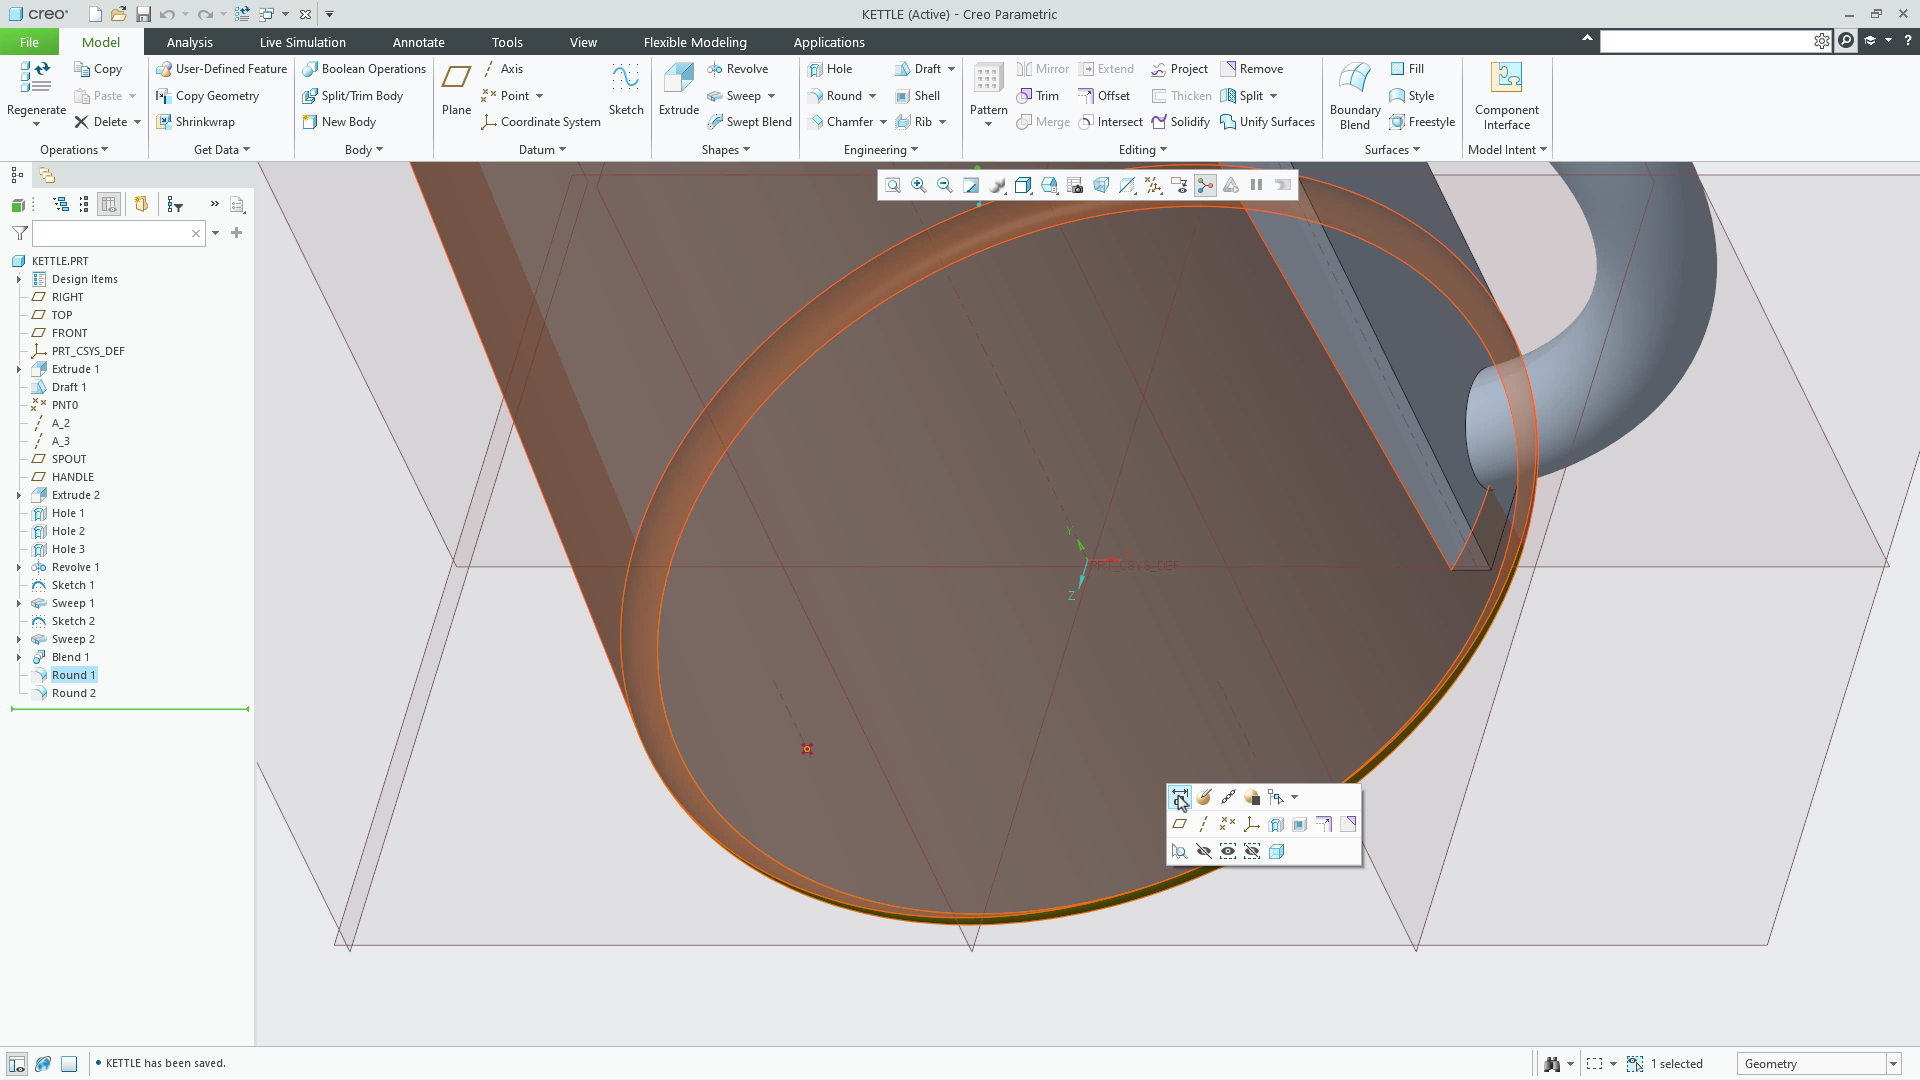Toggle model tree columns display button
Screen dimensions: 1920x1080
tap(109, 204)
